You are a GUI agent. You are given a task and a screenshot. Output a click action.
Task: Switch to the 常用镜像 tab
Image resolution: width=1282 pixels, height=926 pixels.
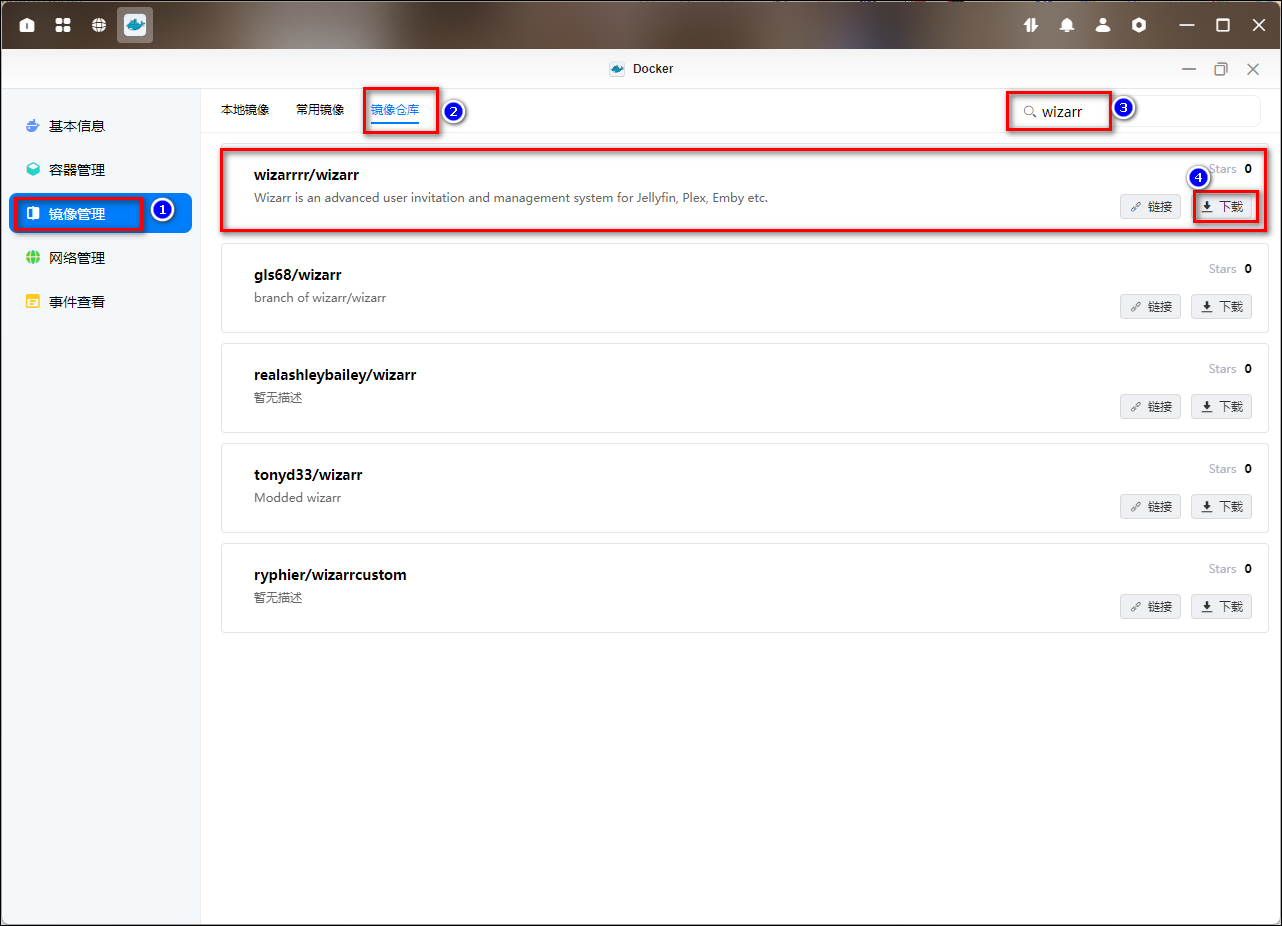pyautogui.click(x=320, y=110)
